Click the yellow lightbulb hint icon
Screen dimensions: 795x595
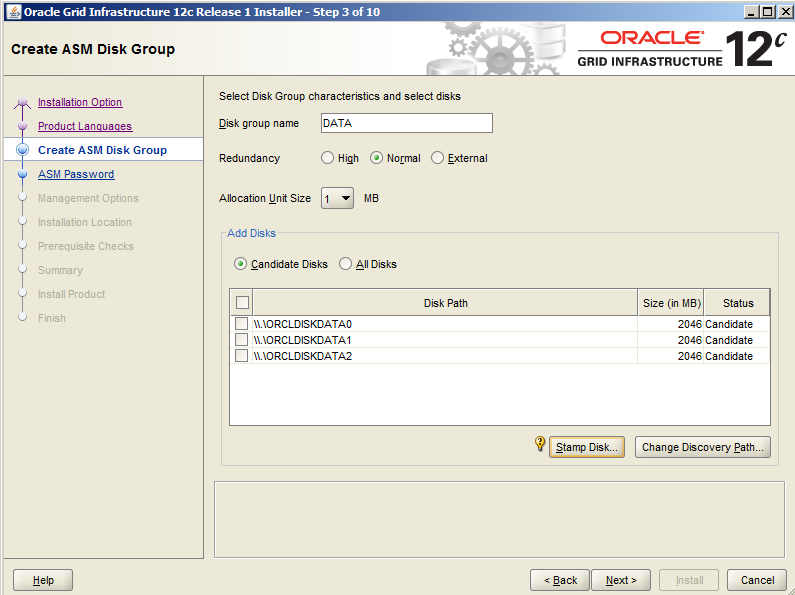[540, 444]
